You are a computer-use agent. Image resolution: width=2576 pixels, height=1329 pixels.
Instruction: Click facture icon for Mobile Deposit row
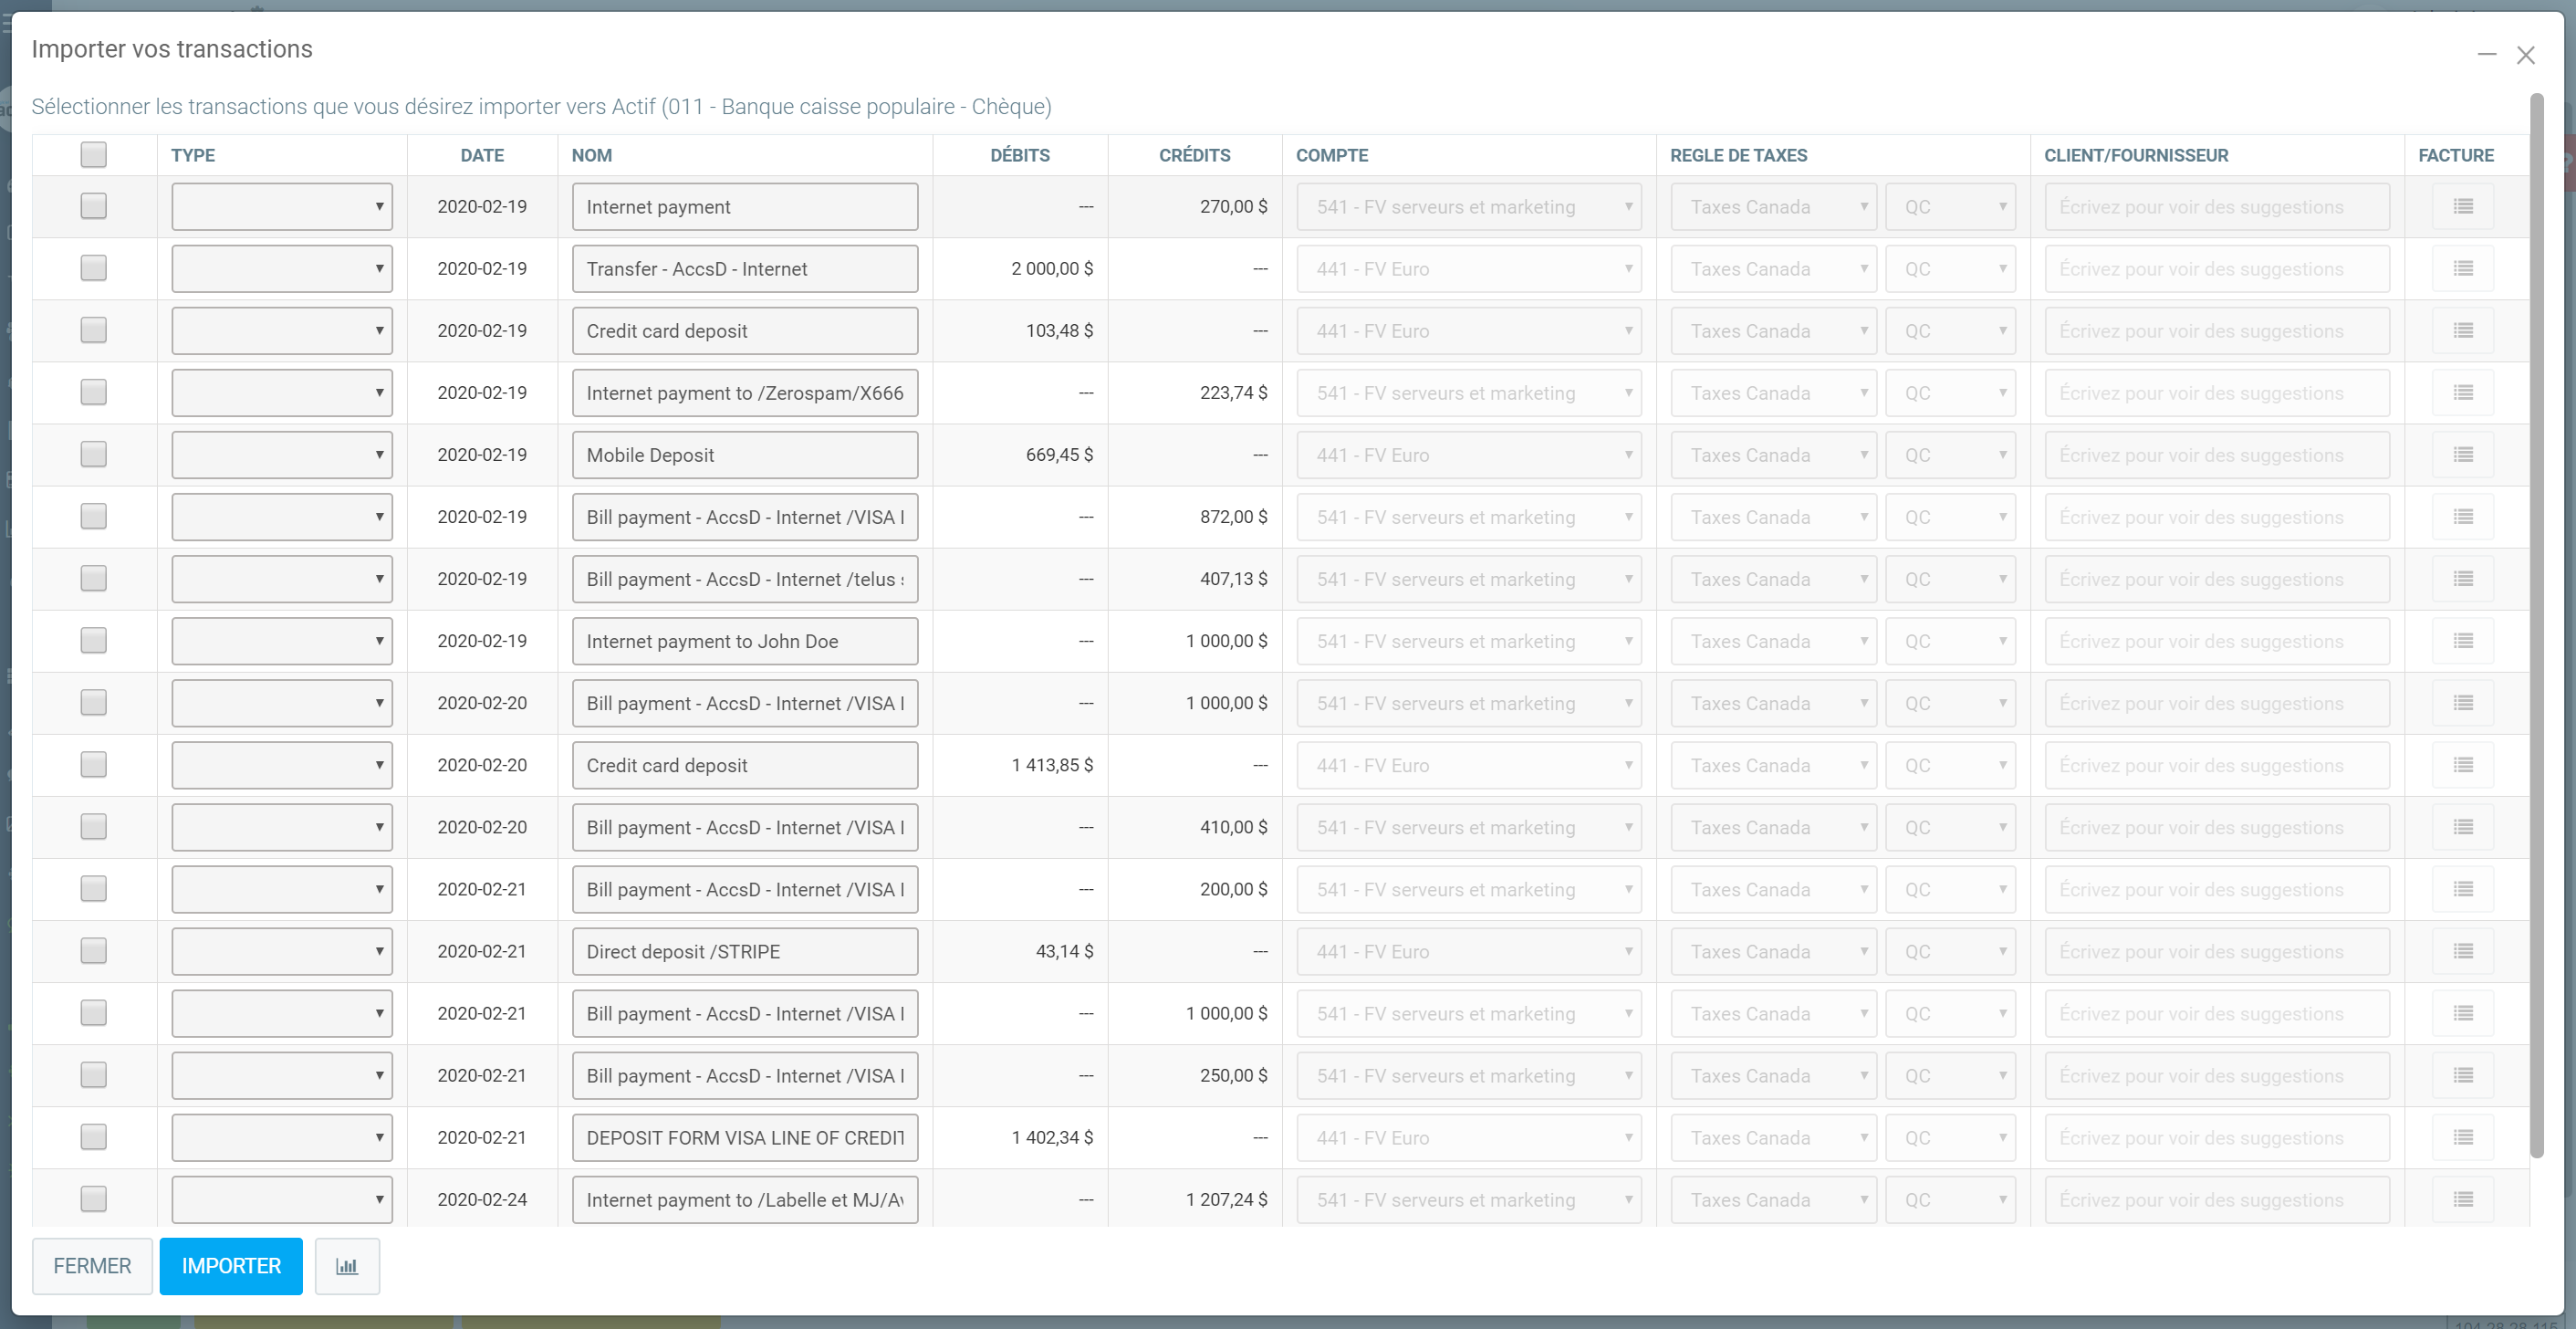2462,455
